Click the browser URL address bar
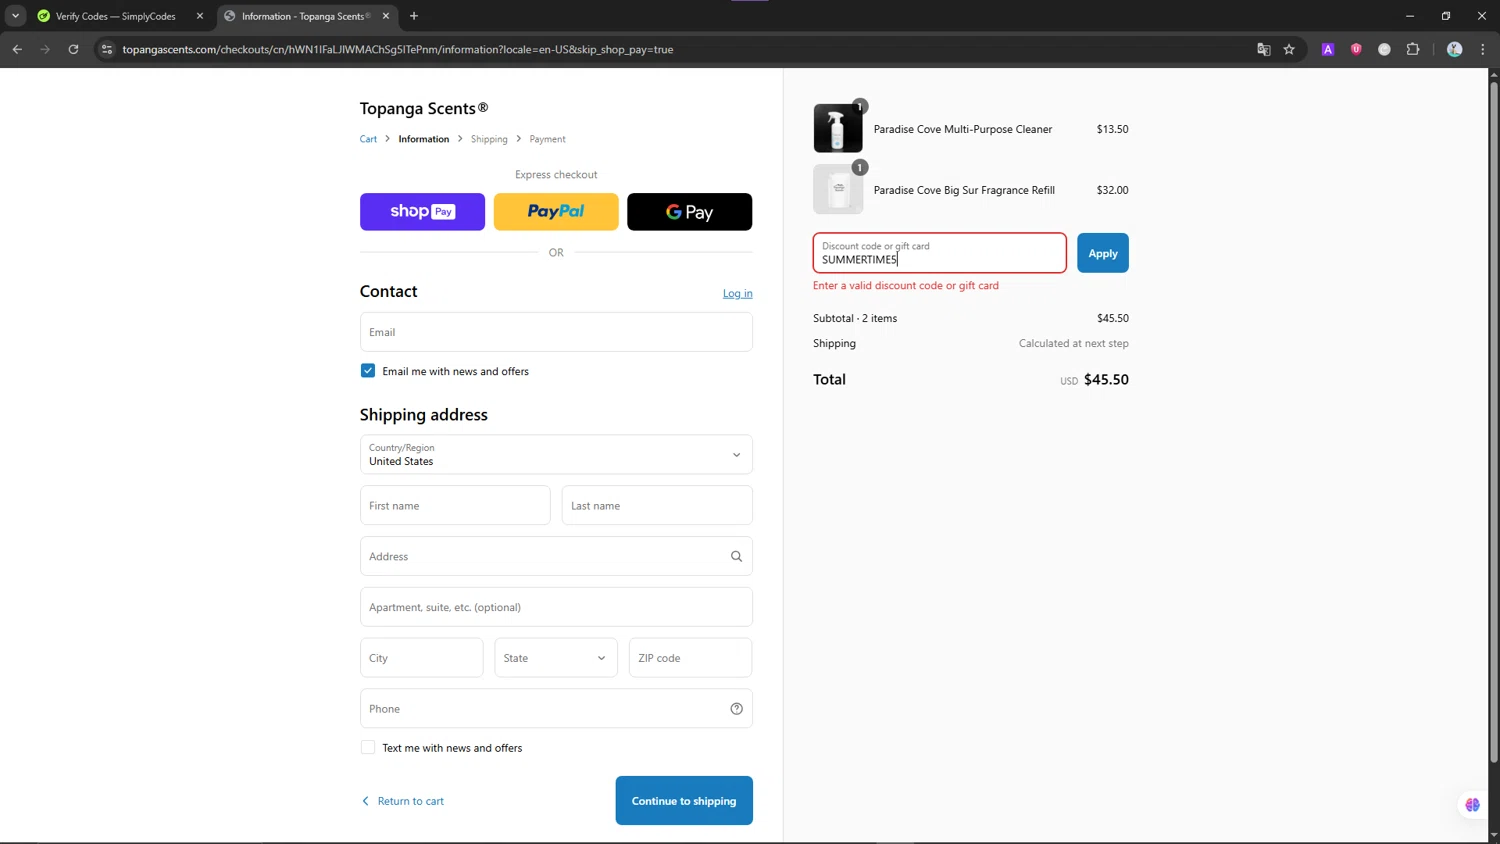 680,49
